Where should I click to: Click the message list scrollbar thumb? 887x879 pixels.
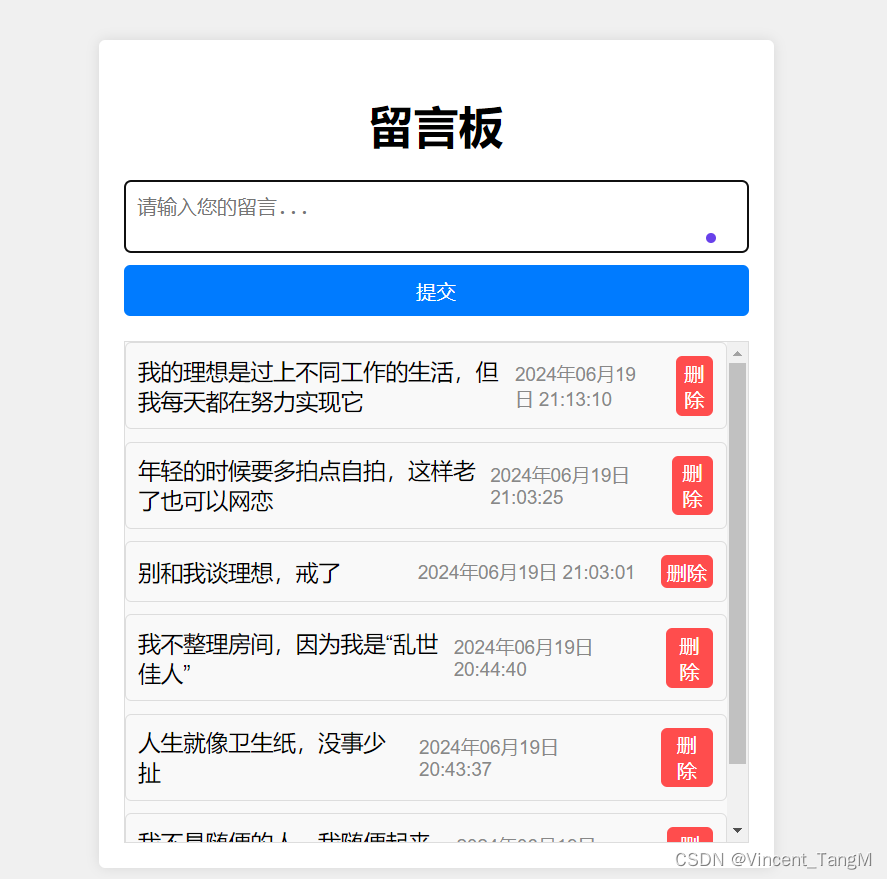(737, 563)
